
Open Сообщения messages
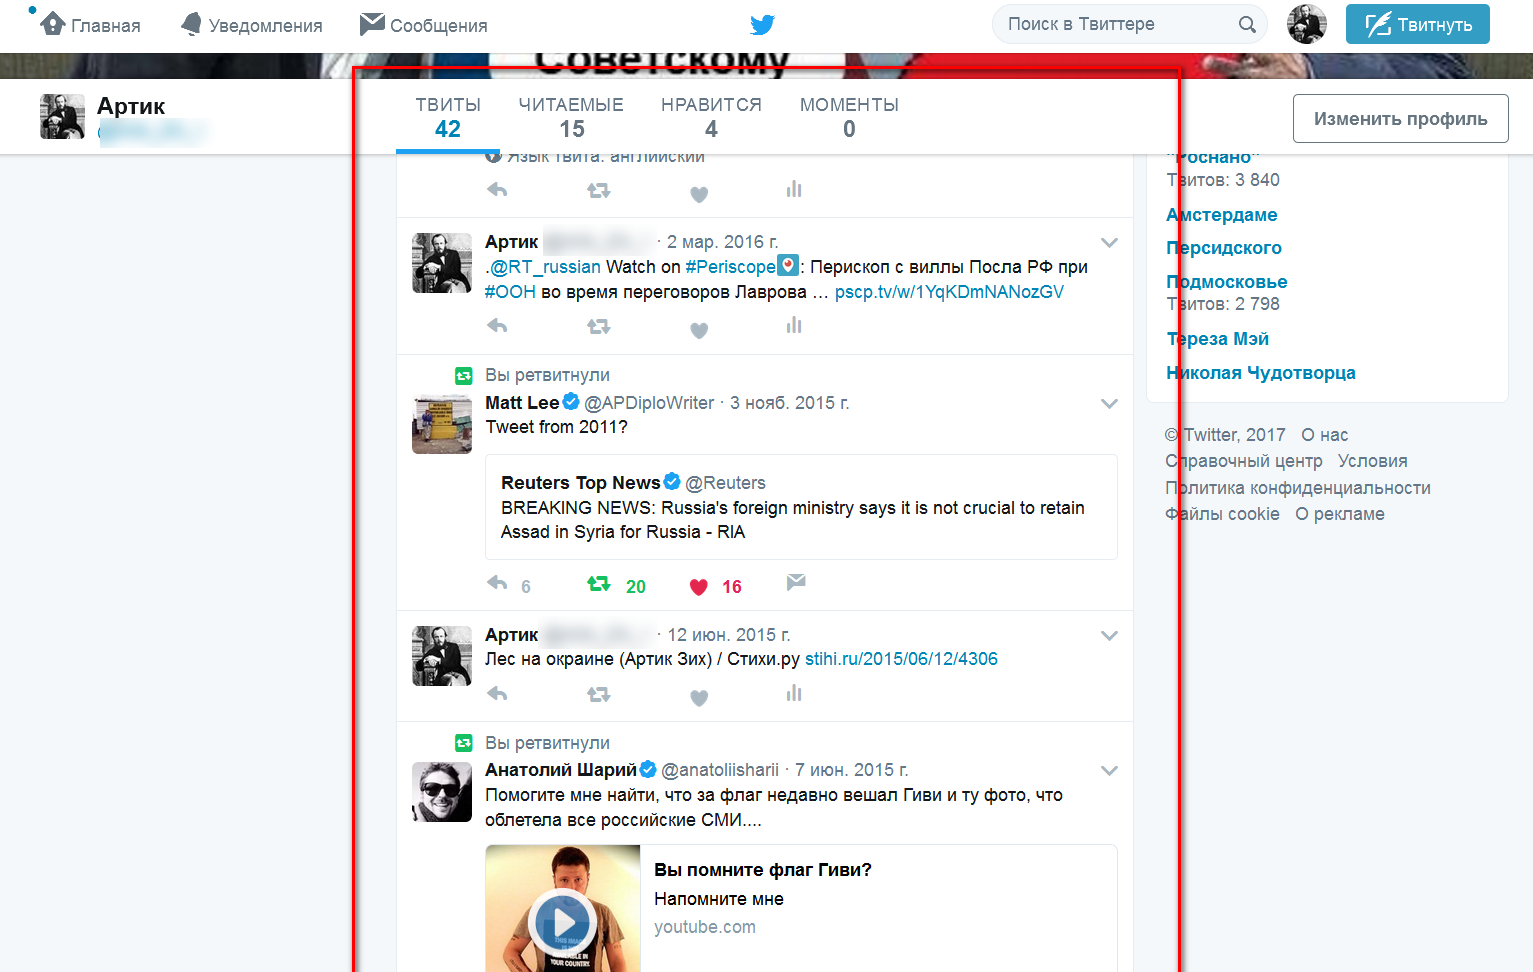[x=423, y=25]
